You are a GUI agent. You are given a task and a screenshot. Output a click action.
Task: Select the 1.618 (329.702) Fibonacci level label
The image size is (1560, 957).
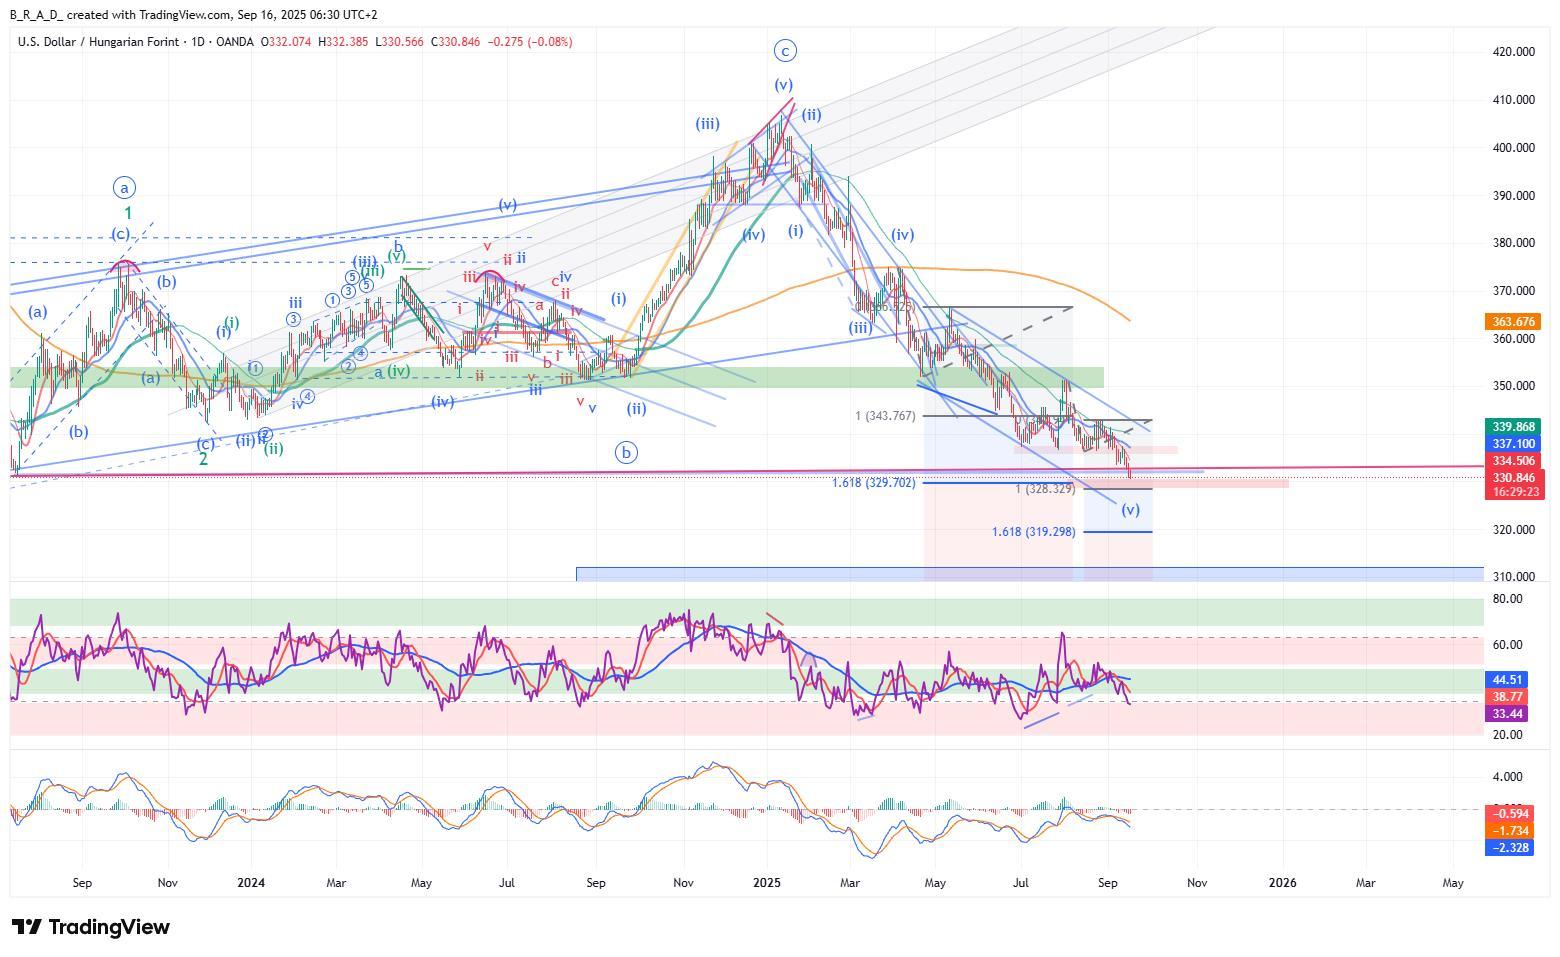(873, 483)
